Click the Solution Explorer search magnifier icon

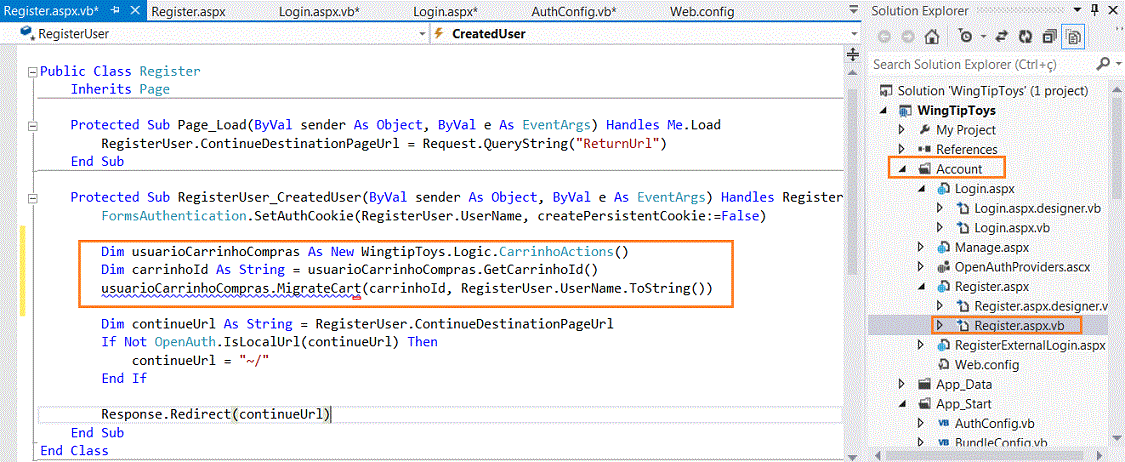click(1102, 64)
